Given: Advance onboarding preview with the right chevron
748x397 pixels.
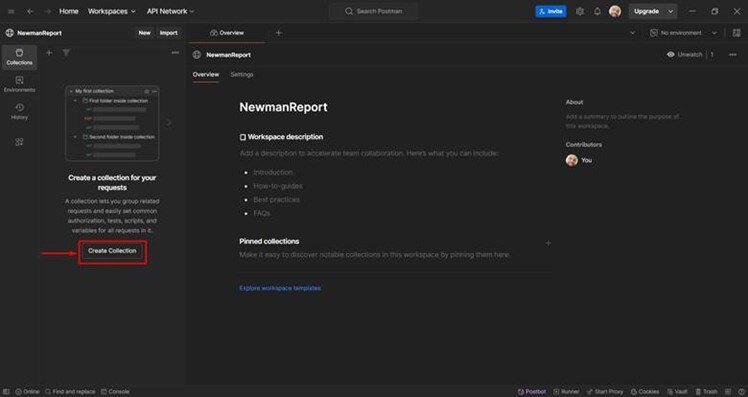Looking at the screenshot, I should click(x=168, y=123).
